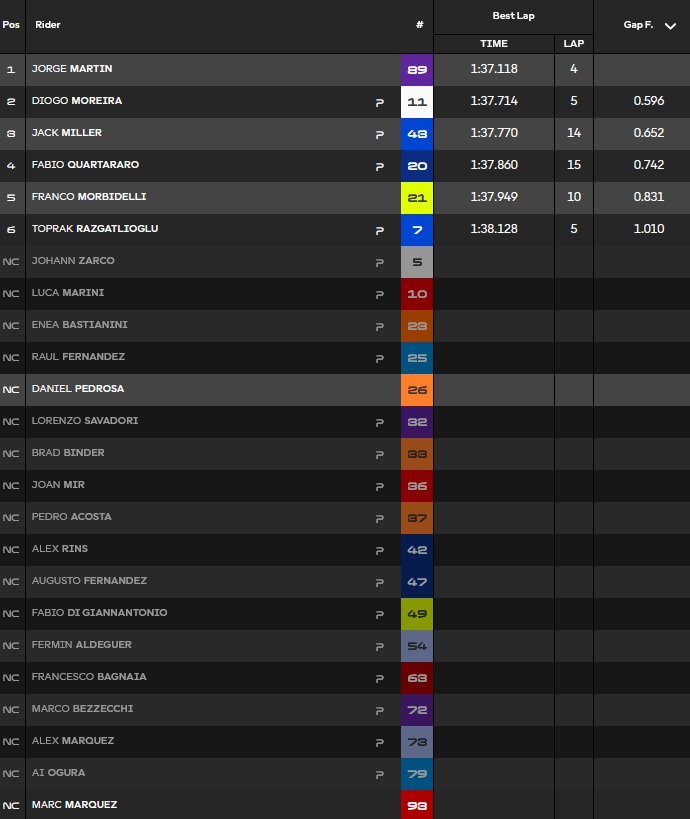Click the pit icon beside Francesco Bagnaia
This screenshot has width=690, height=819.
tap(379, 678)
